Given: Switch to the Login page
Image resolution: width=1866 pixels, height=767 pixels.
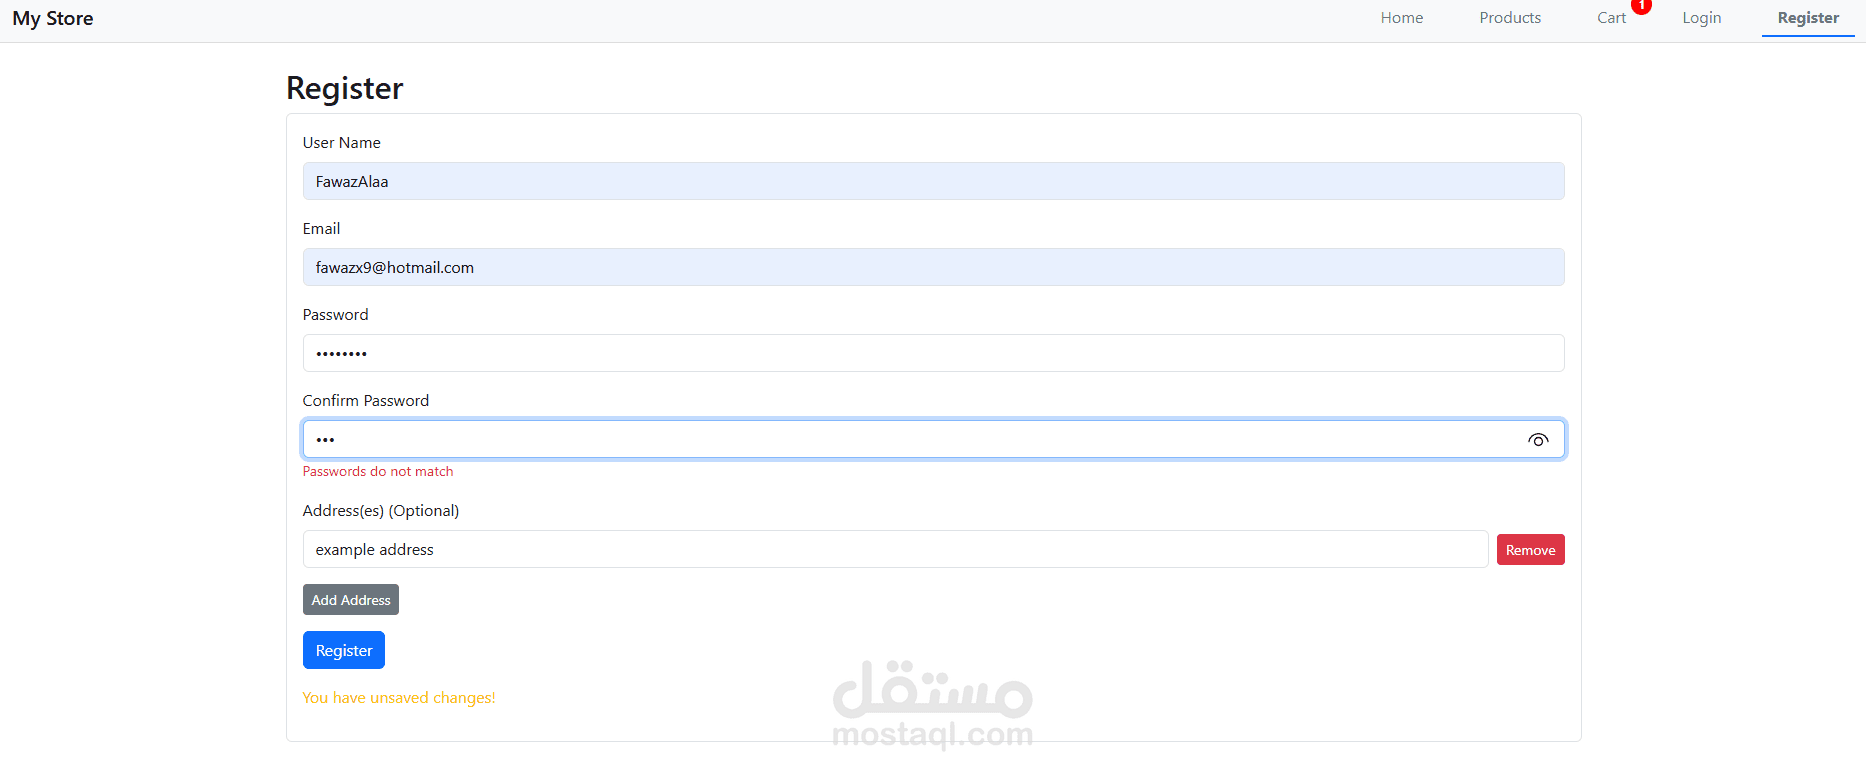Looking at the screenshot, I should [x=1701, y=18].
